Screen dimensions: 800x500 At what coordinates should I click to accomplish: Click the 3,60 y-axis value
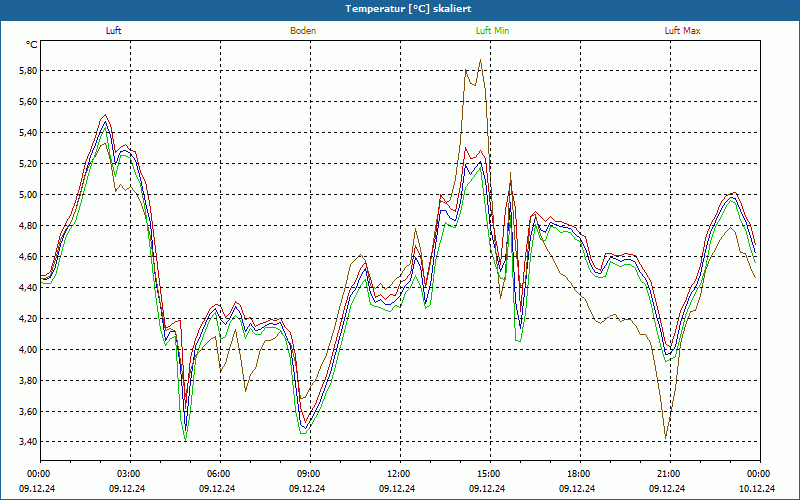click(28, 411)
